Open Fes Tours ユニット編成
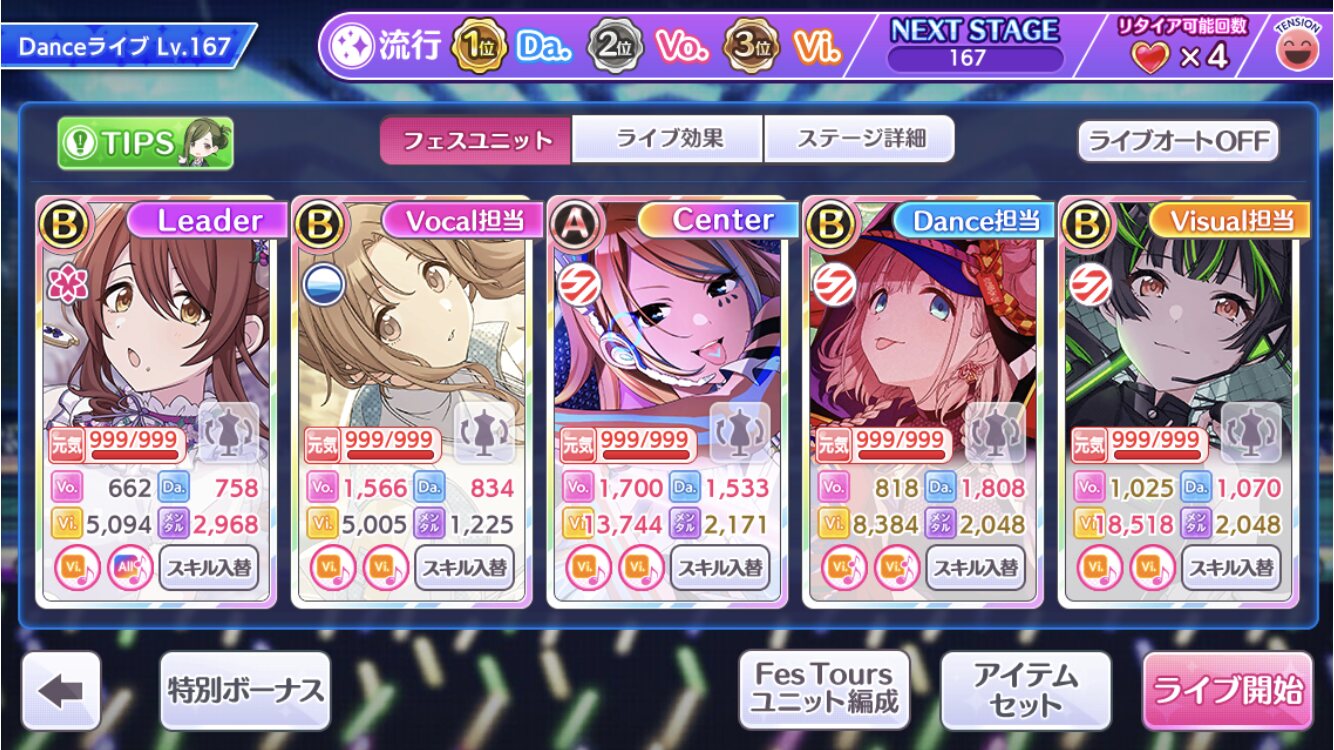 pos(824,689)
